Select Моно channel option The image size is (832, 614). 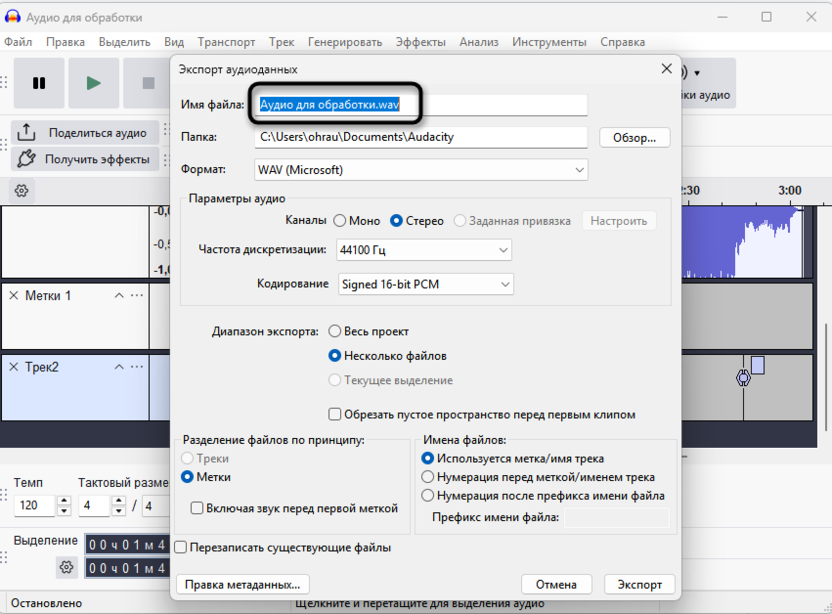(340, 221)
